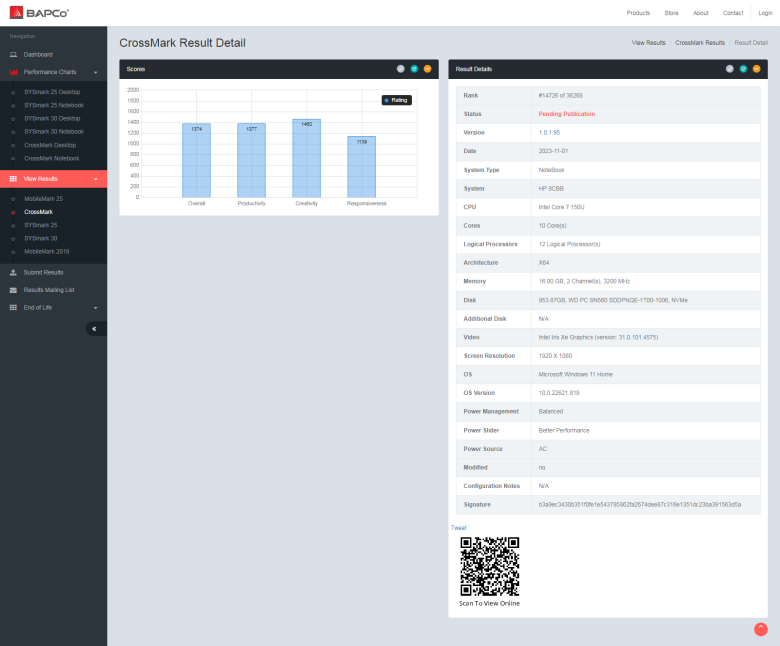Select SYSmark 30 under View Results
The width and height of the screenshot is (780, 646).
41,239
